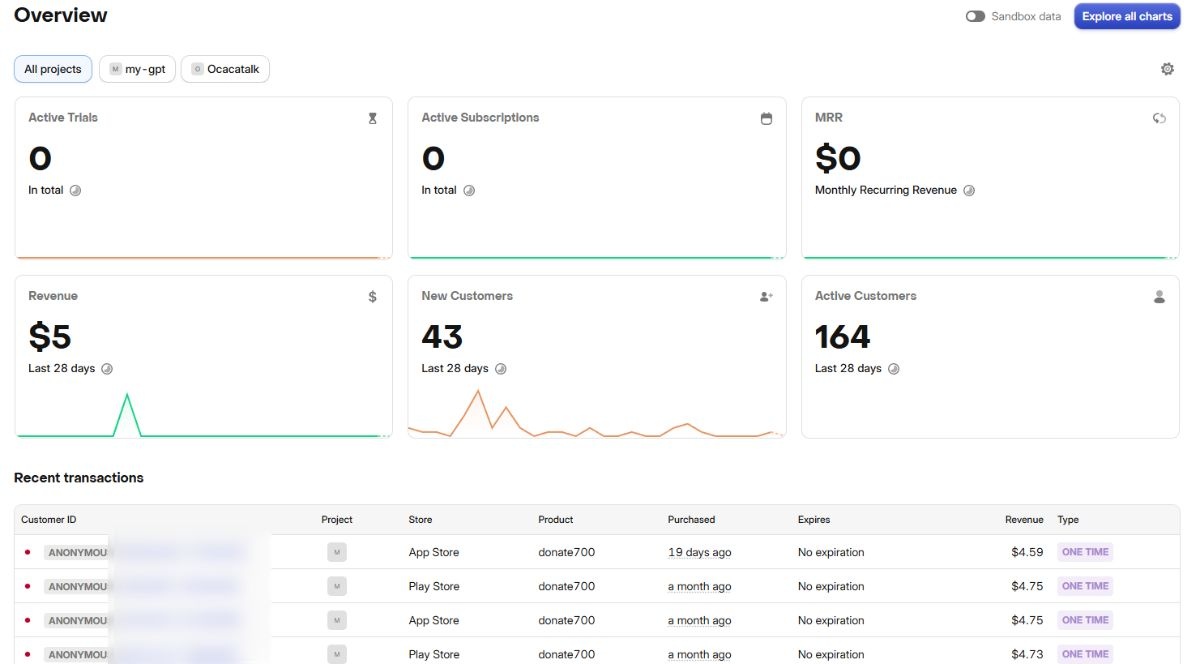Click the person icon on Active Customers card

1159,297
